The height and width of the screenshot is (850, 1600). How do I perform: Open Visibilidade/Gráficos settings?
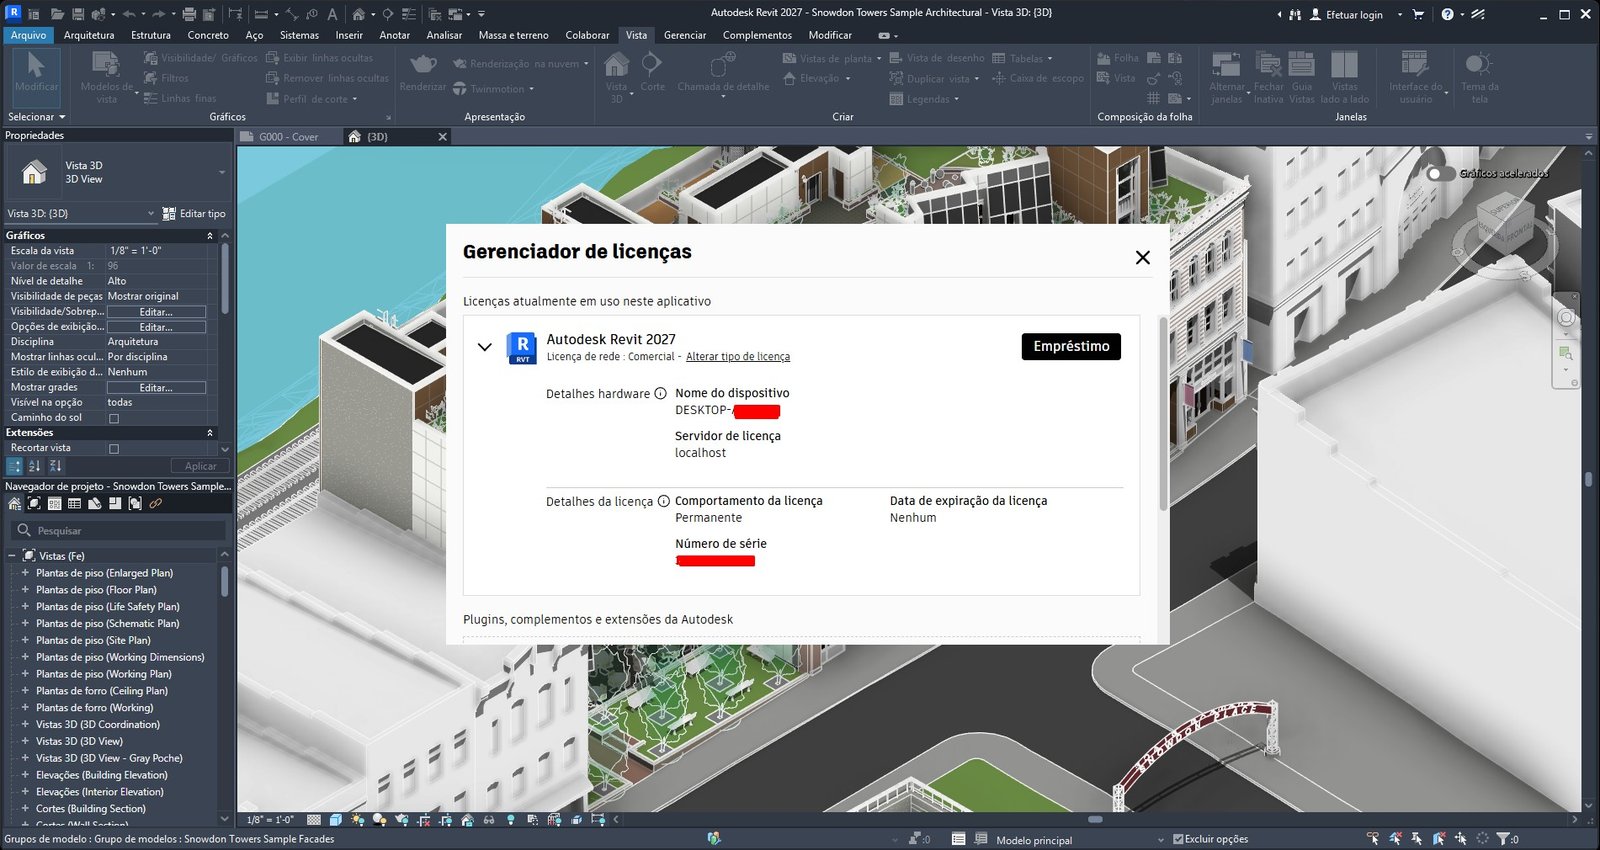point(201,58)
